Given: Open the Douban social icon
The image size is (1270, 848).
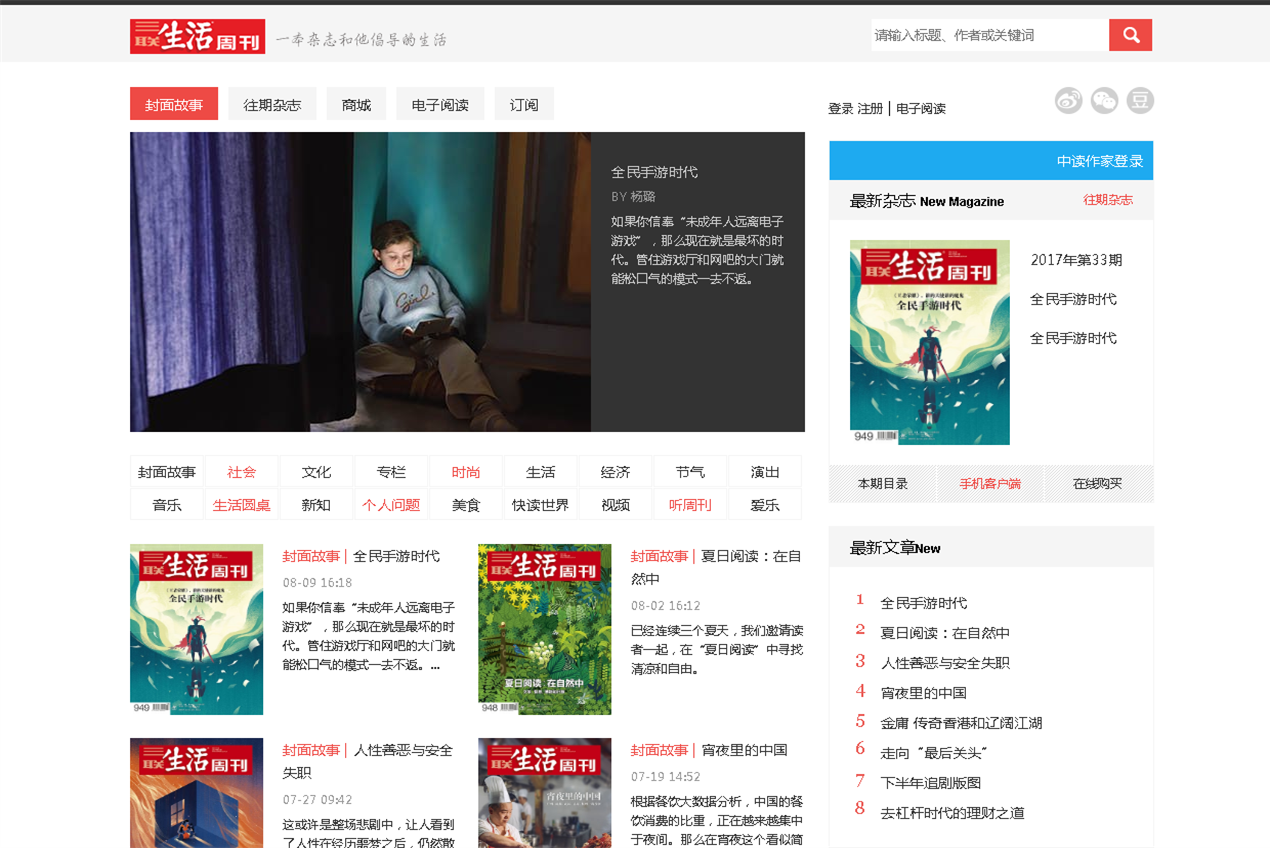Looking at the screenshot, I should (x=1140, y=100).
